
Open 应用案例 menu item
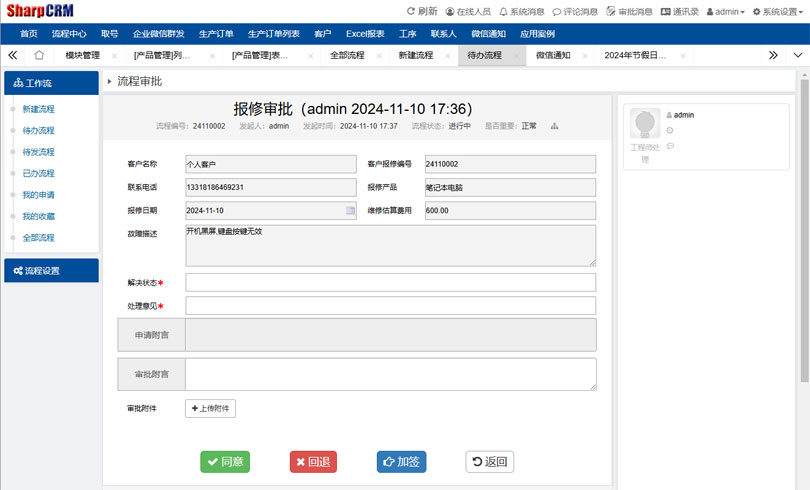point(537,34)
